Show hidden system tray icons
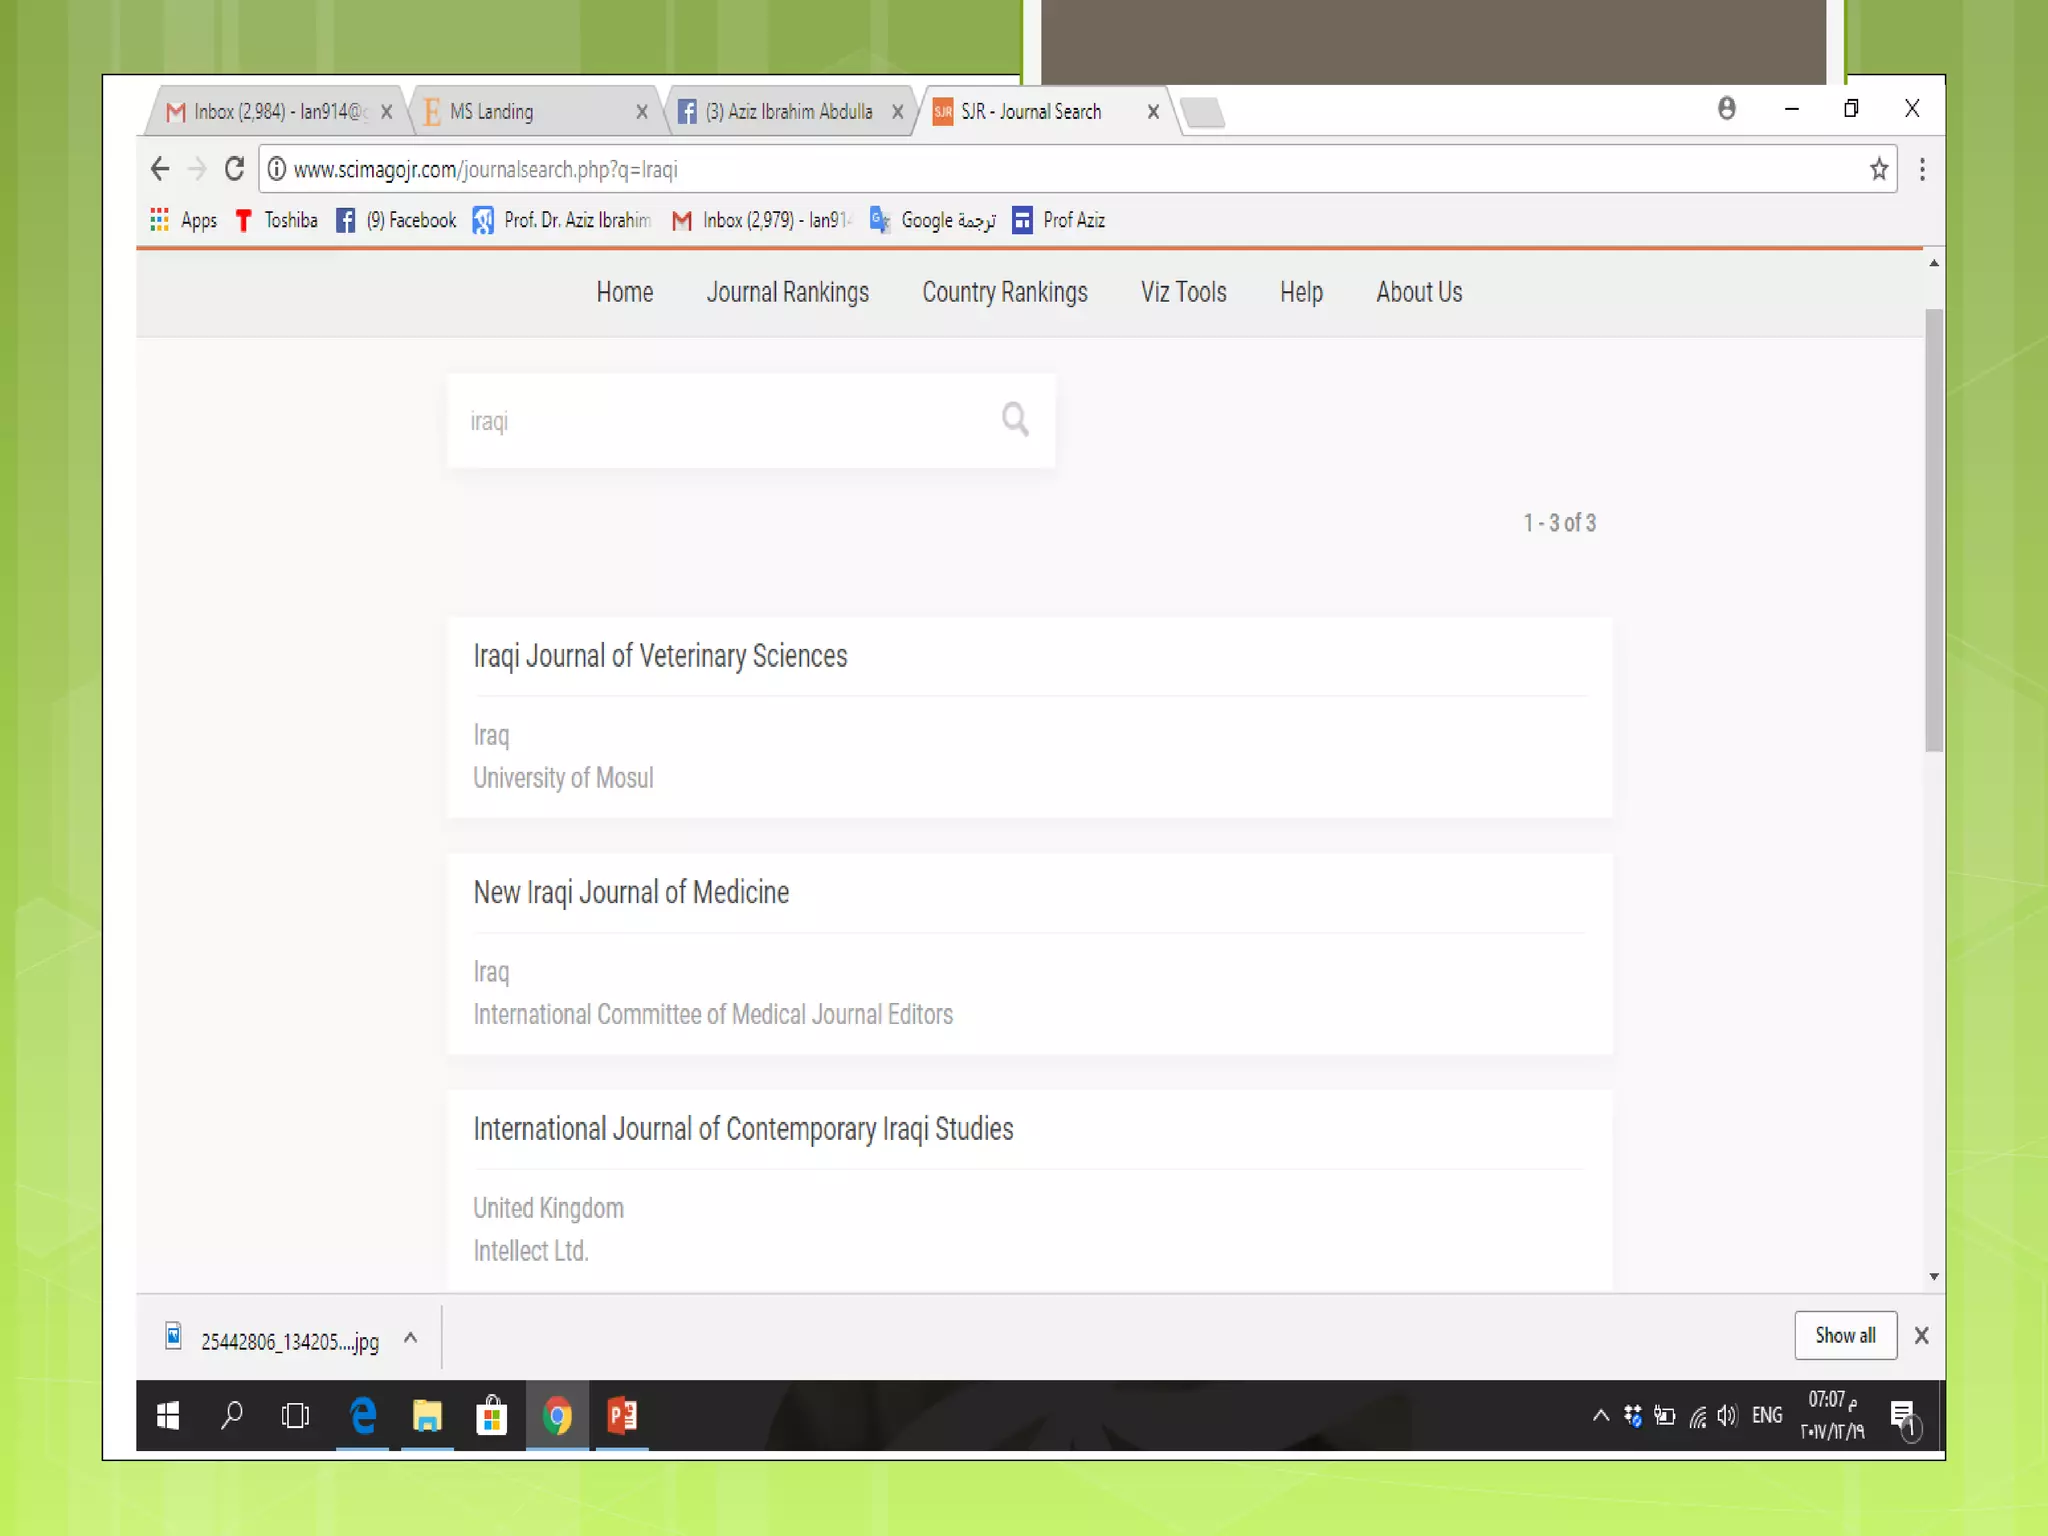This screenshot has width=2048, height=1536. [x=1600, y=1415]
